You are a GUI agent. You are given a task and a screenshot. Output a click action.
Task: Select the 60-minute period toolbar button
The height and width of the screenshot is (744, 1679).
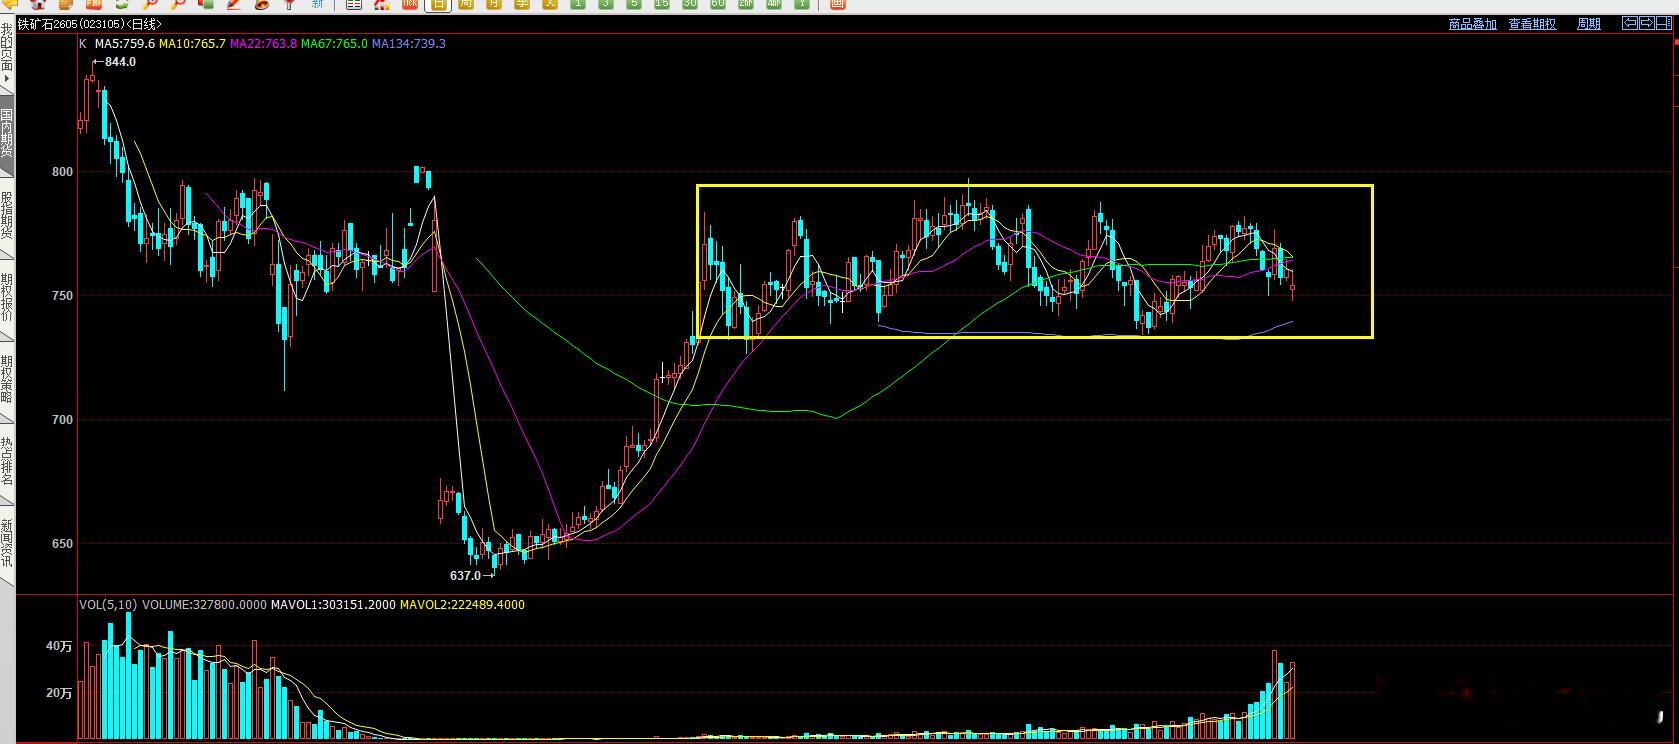[718, 4]
